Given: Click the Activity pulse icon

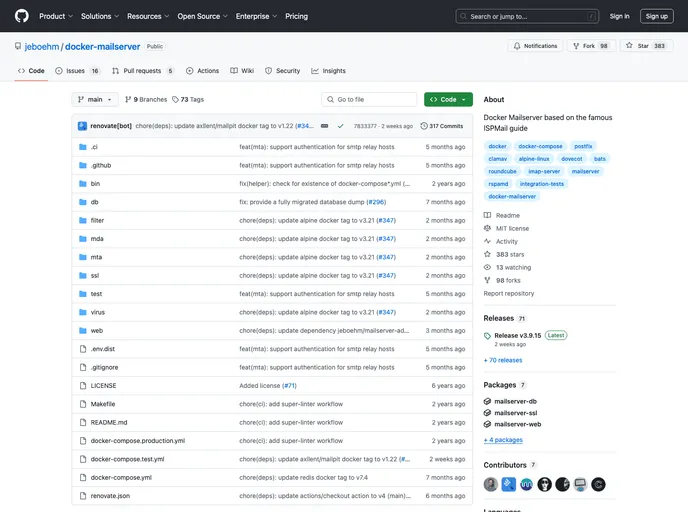Looking at the screenshot, I should tap(487, 241).
